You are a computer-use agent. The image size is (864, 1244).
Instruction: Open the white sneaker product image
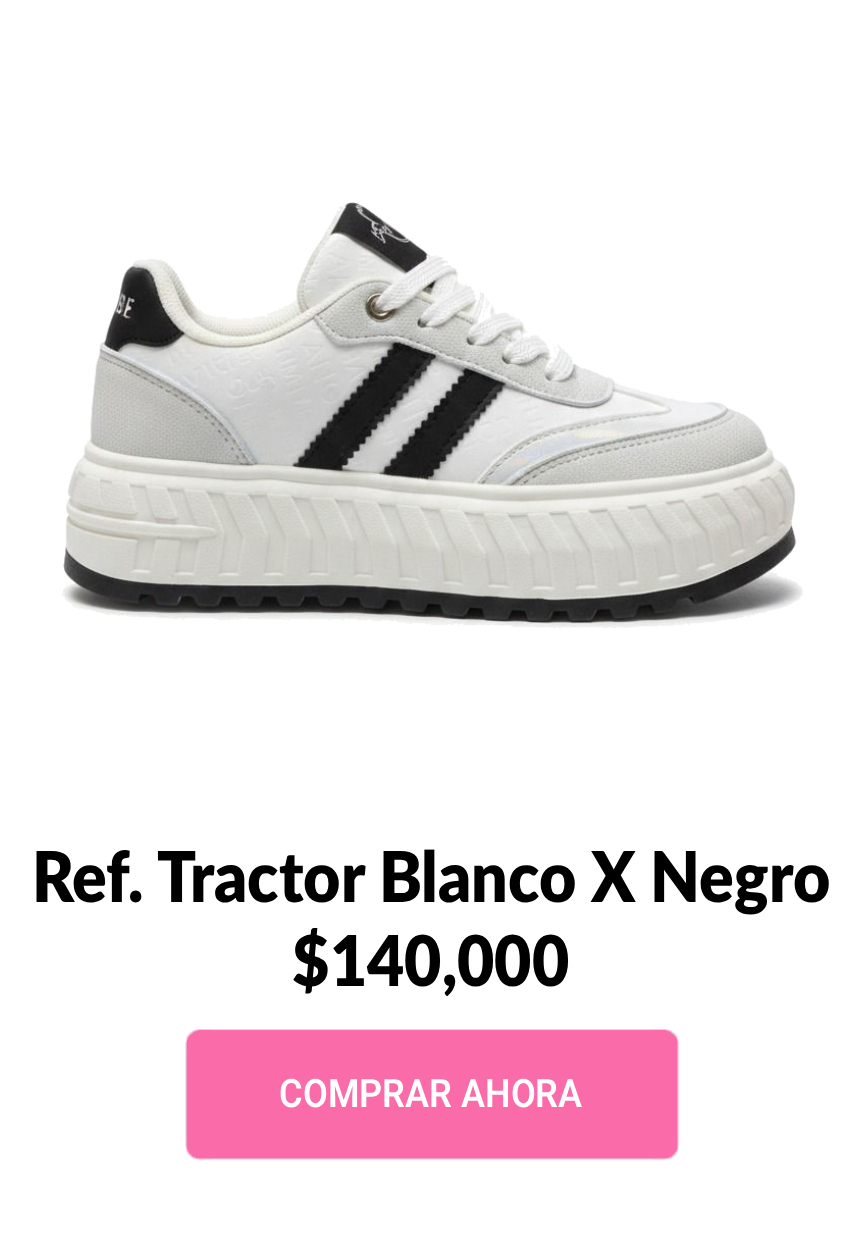[430, 412]
